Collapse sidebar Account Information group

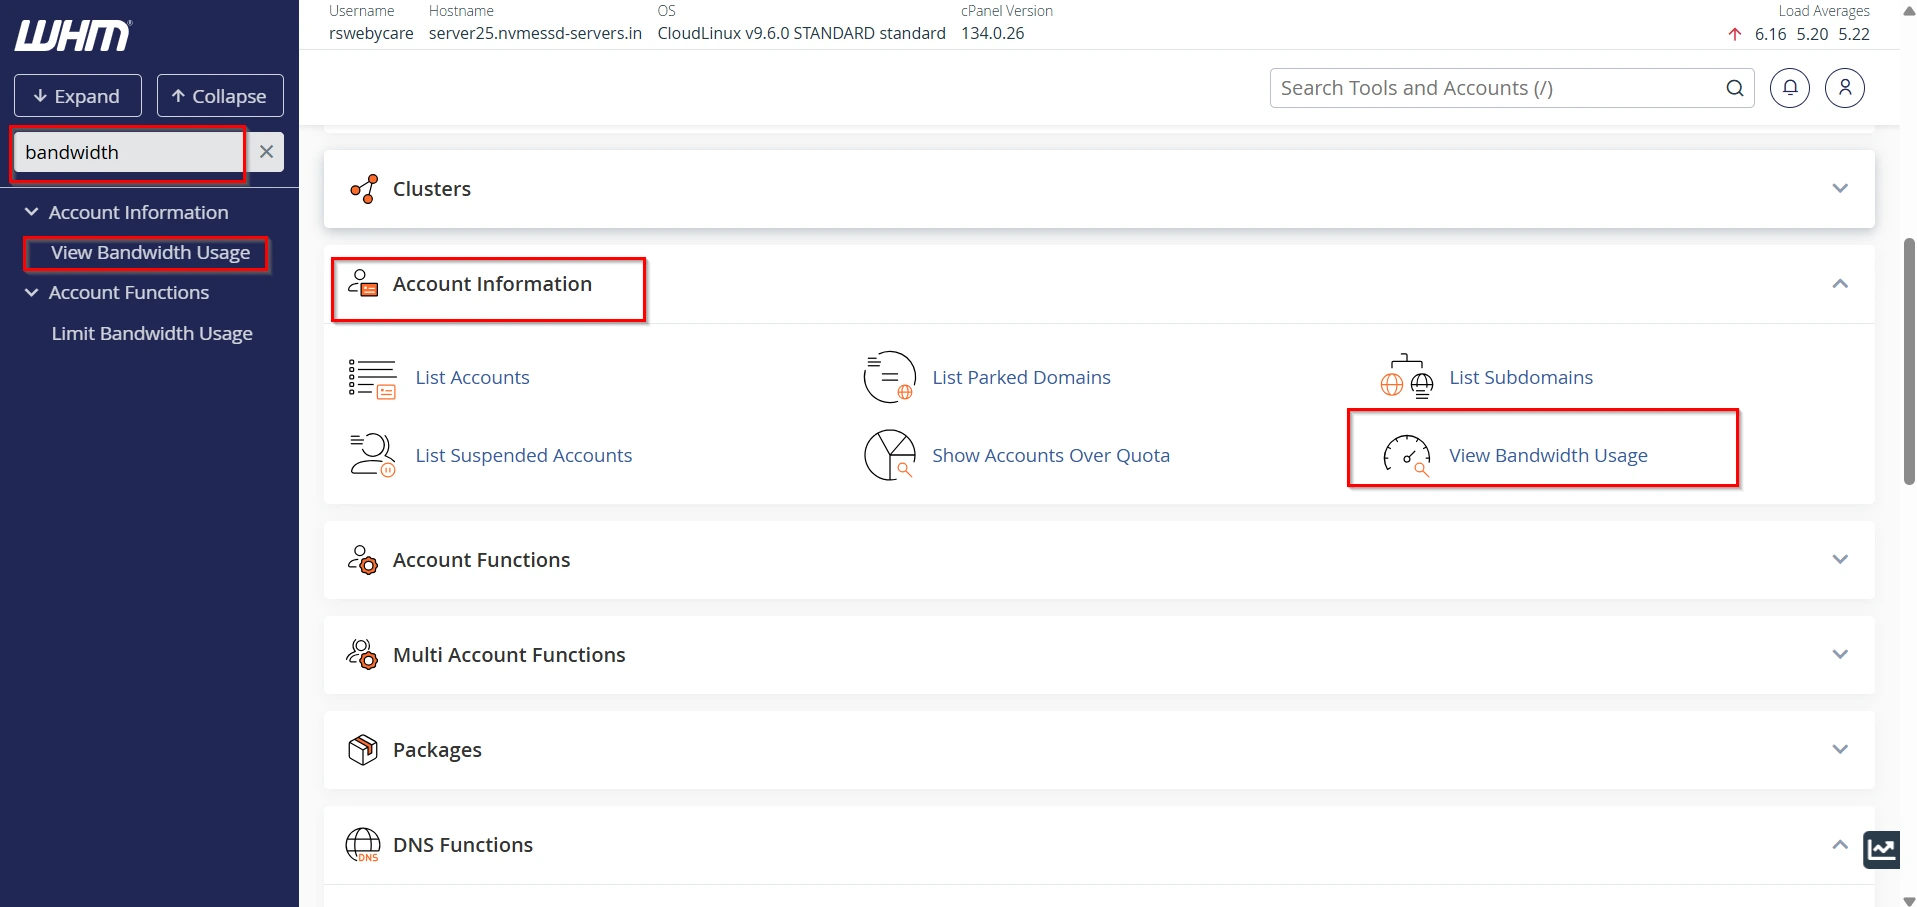32,212
